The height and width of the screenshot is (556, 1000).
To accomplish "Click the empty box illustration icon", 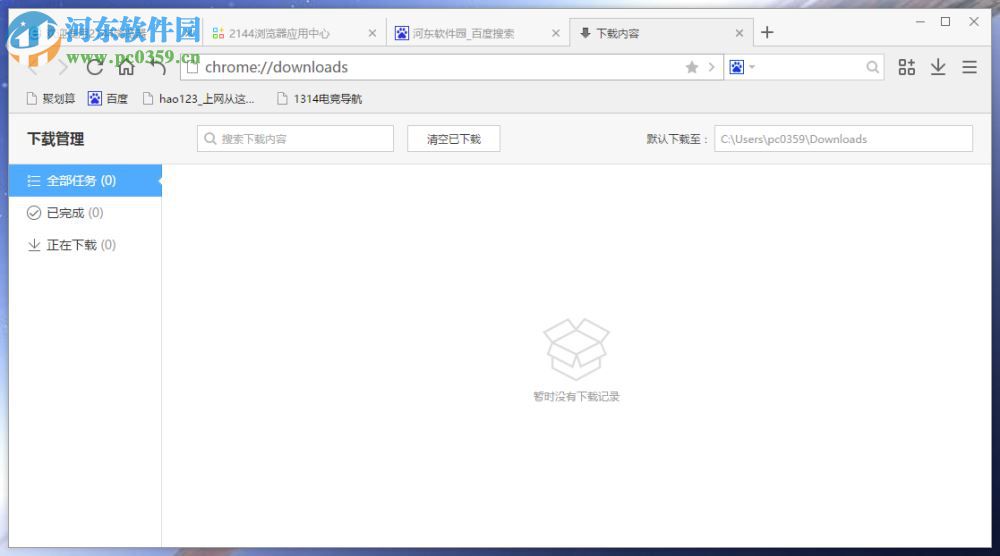I will [x=577, y=349].
